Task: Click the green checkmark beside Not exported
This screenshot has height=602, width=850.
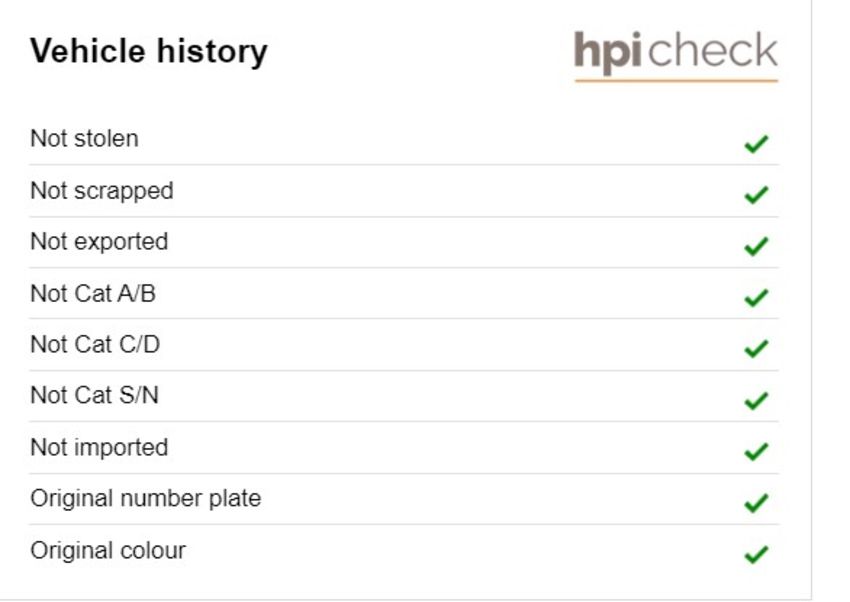Action: pyautogui.click(x=756, y=246)
